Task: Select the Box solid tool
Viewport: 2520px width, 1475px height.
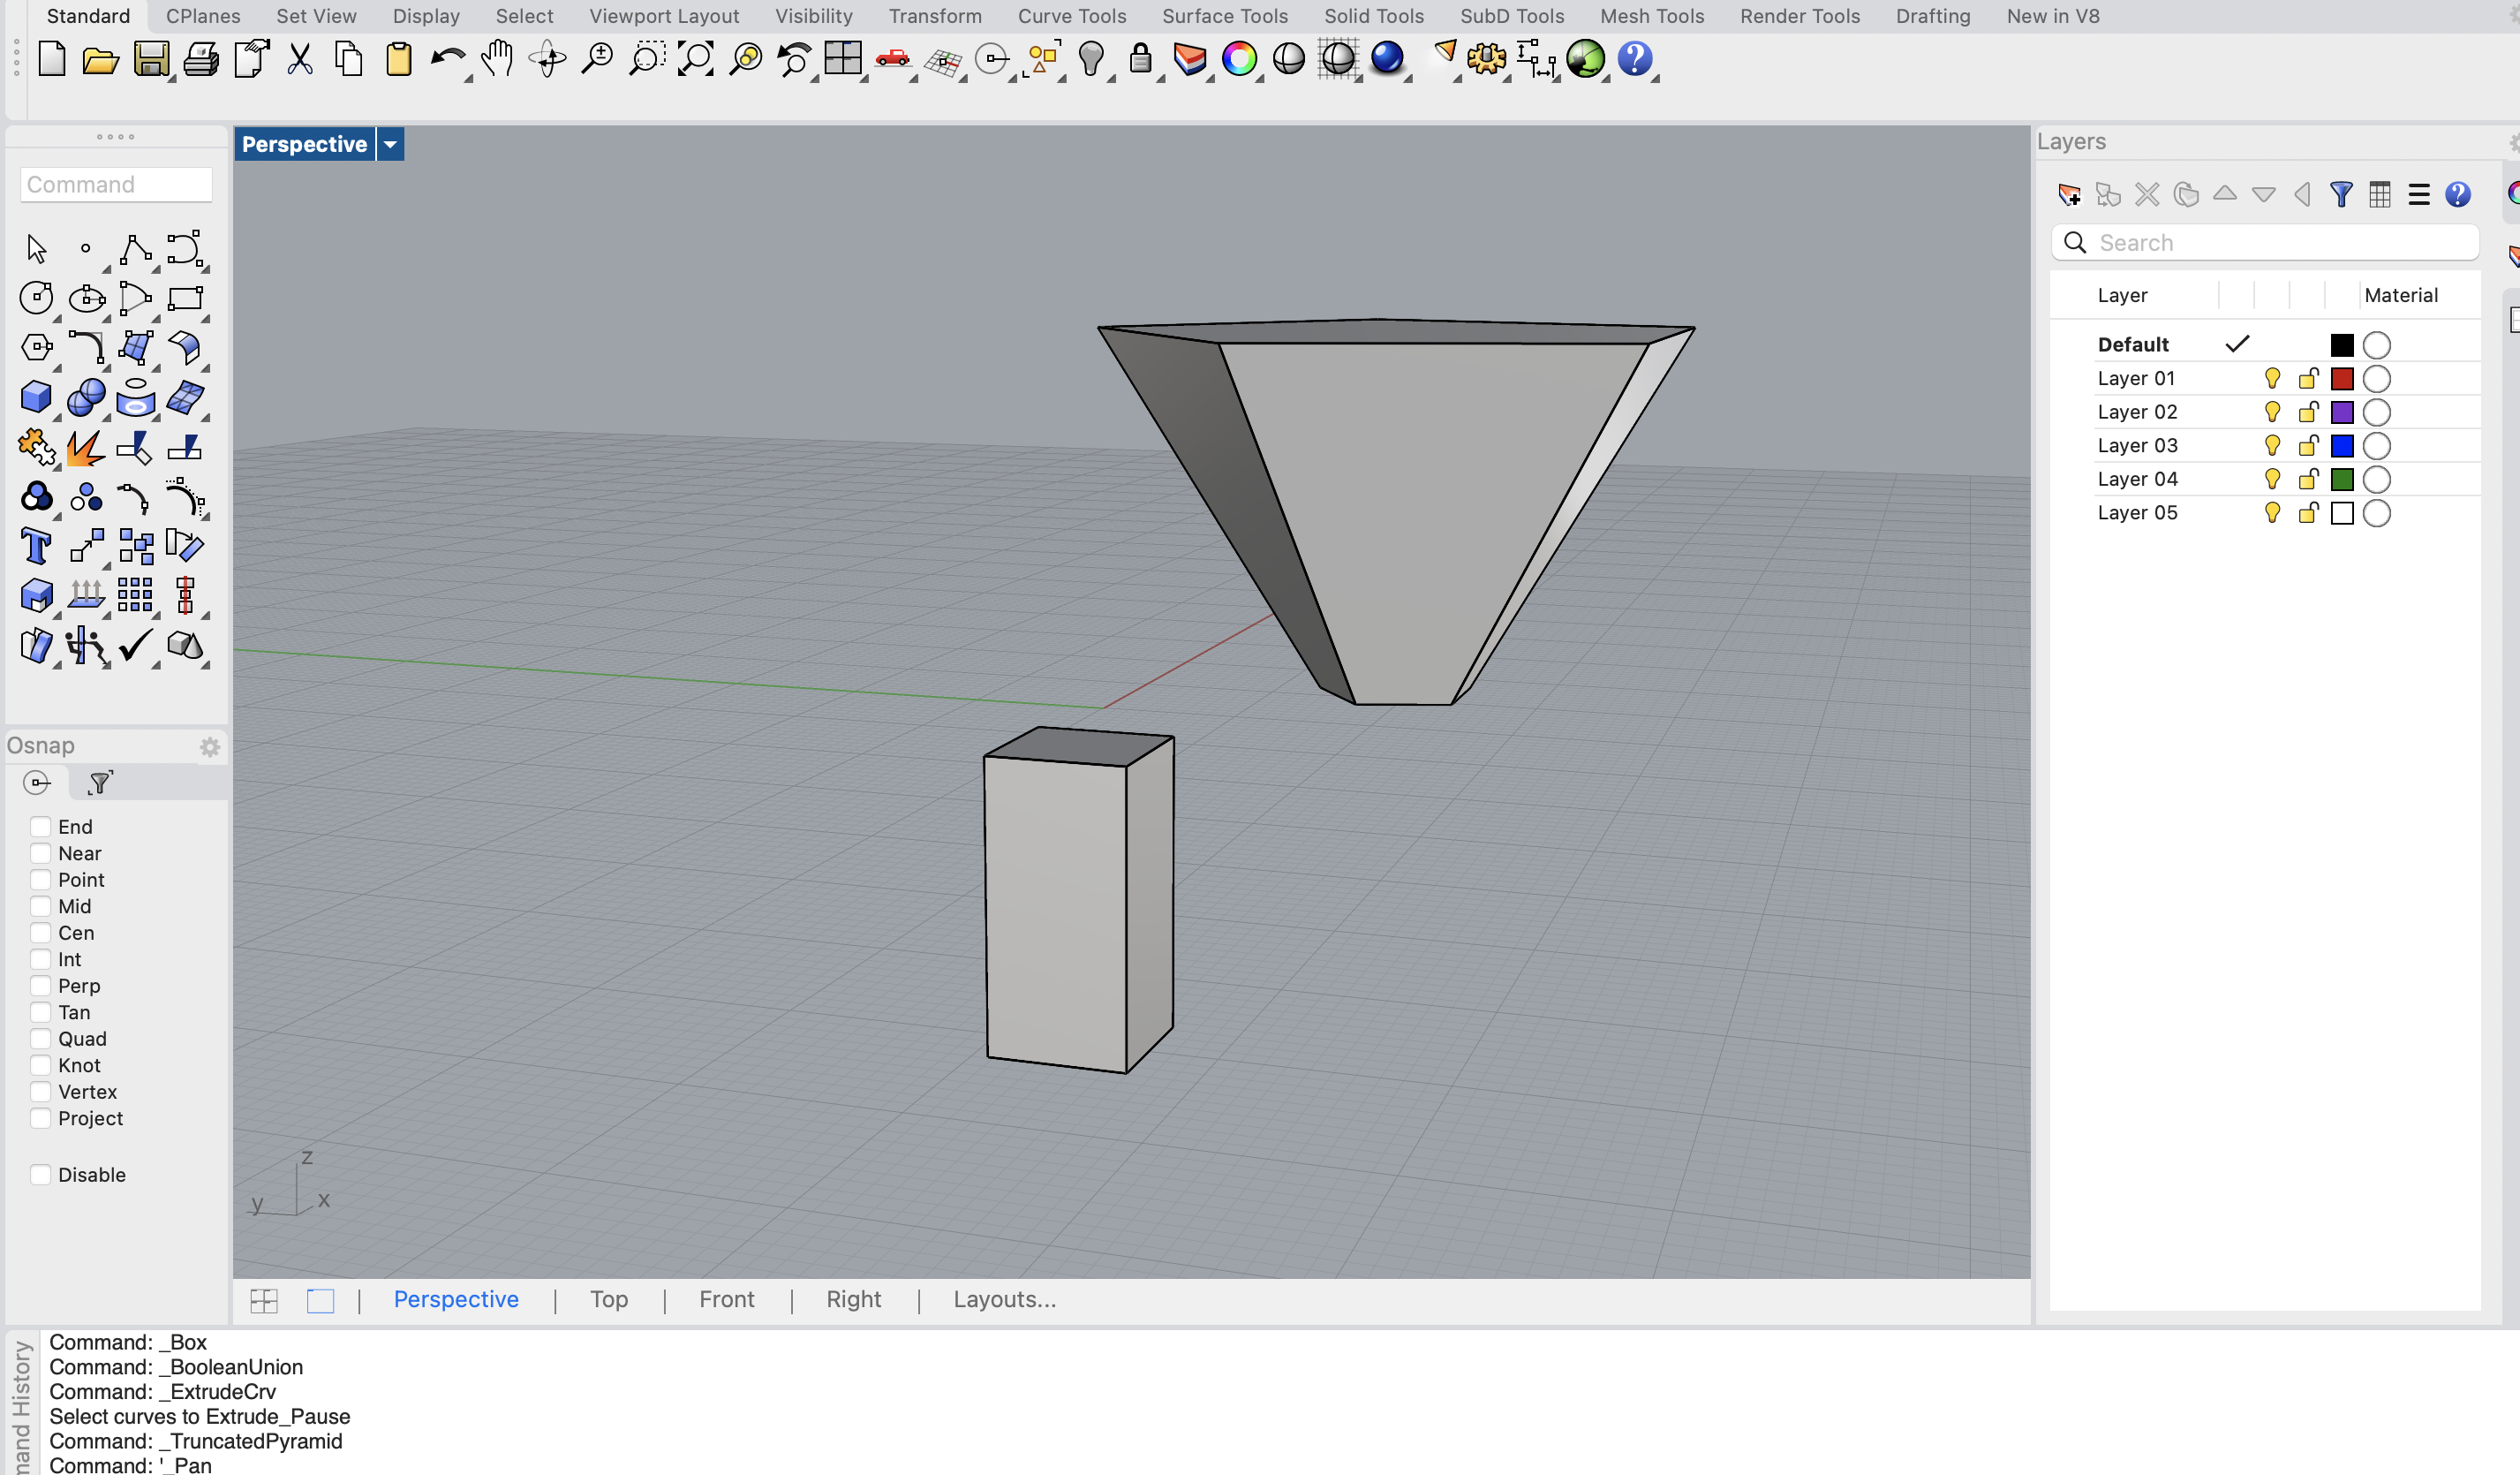Action: pos(36,397)
